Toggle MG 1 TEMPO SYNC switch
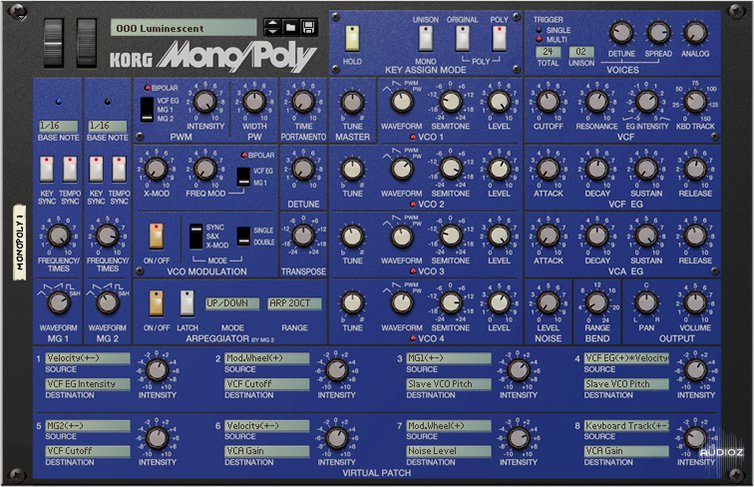This screenshot has height=487, width=754. click(70, 169)
